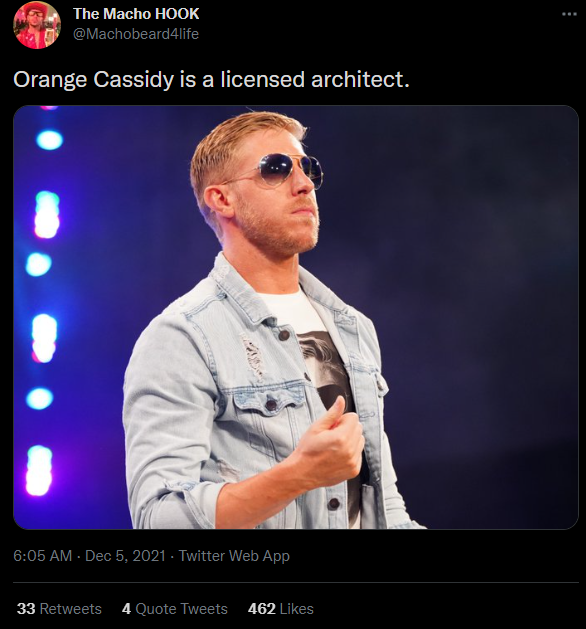The width and height of the screenshot is (586, 629).
Task: Click the display name The Macho HOOK
Action: point(136,14)
